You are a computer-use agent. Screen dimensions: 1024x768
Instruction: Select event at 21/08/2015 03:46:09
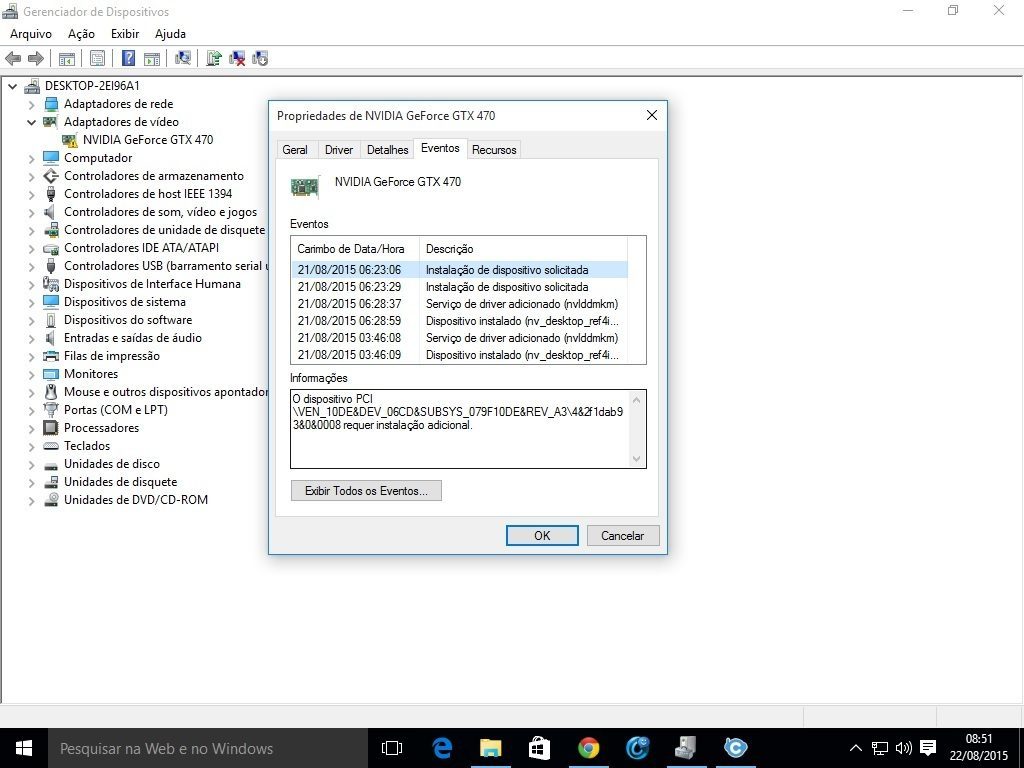459,355
